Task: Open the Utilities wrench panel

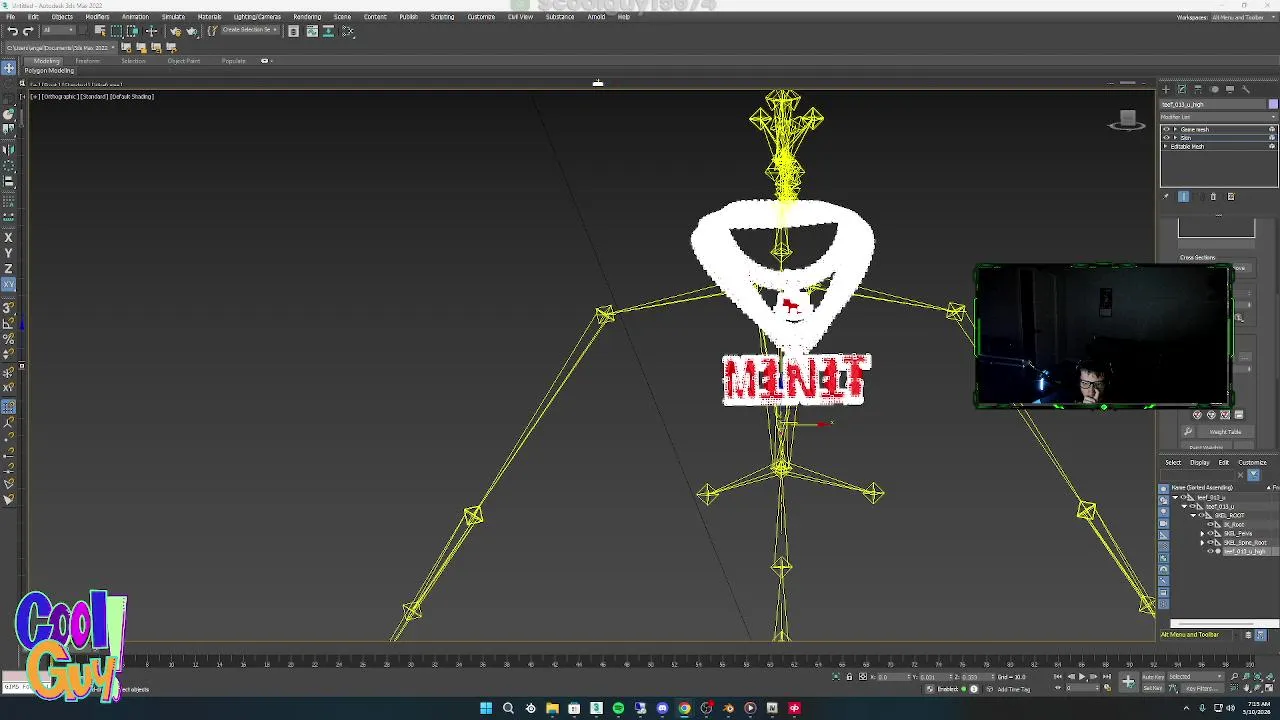Action: pyautogui.click(x=1246, y=89)
